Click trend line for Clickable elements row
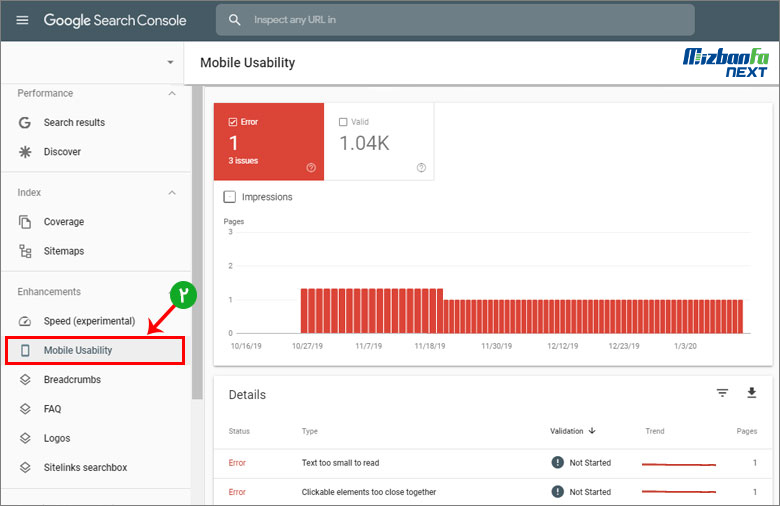The image size is (780, 506). [x=679, y=492]
